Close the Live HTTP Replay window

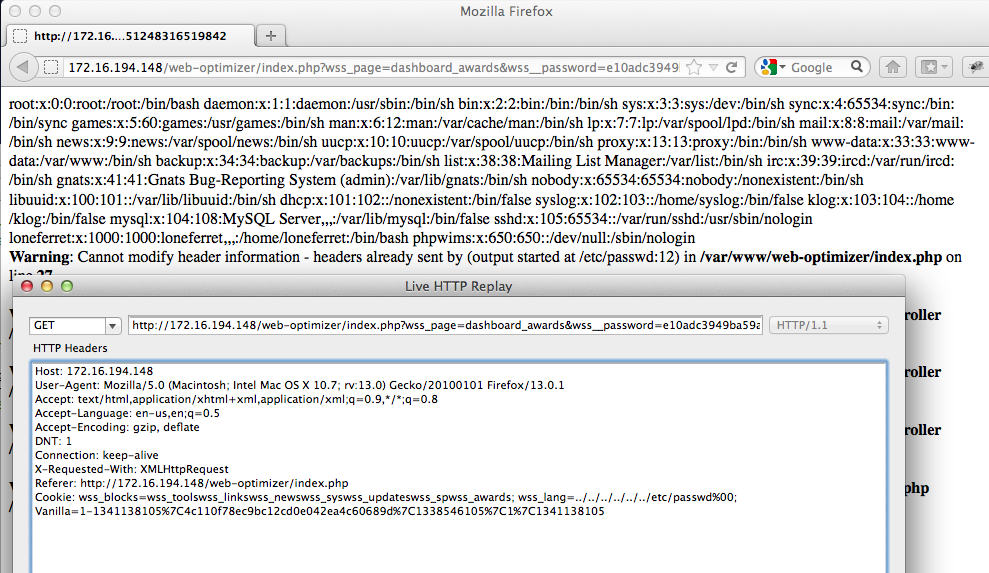27,286
